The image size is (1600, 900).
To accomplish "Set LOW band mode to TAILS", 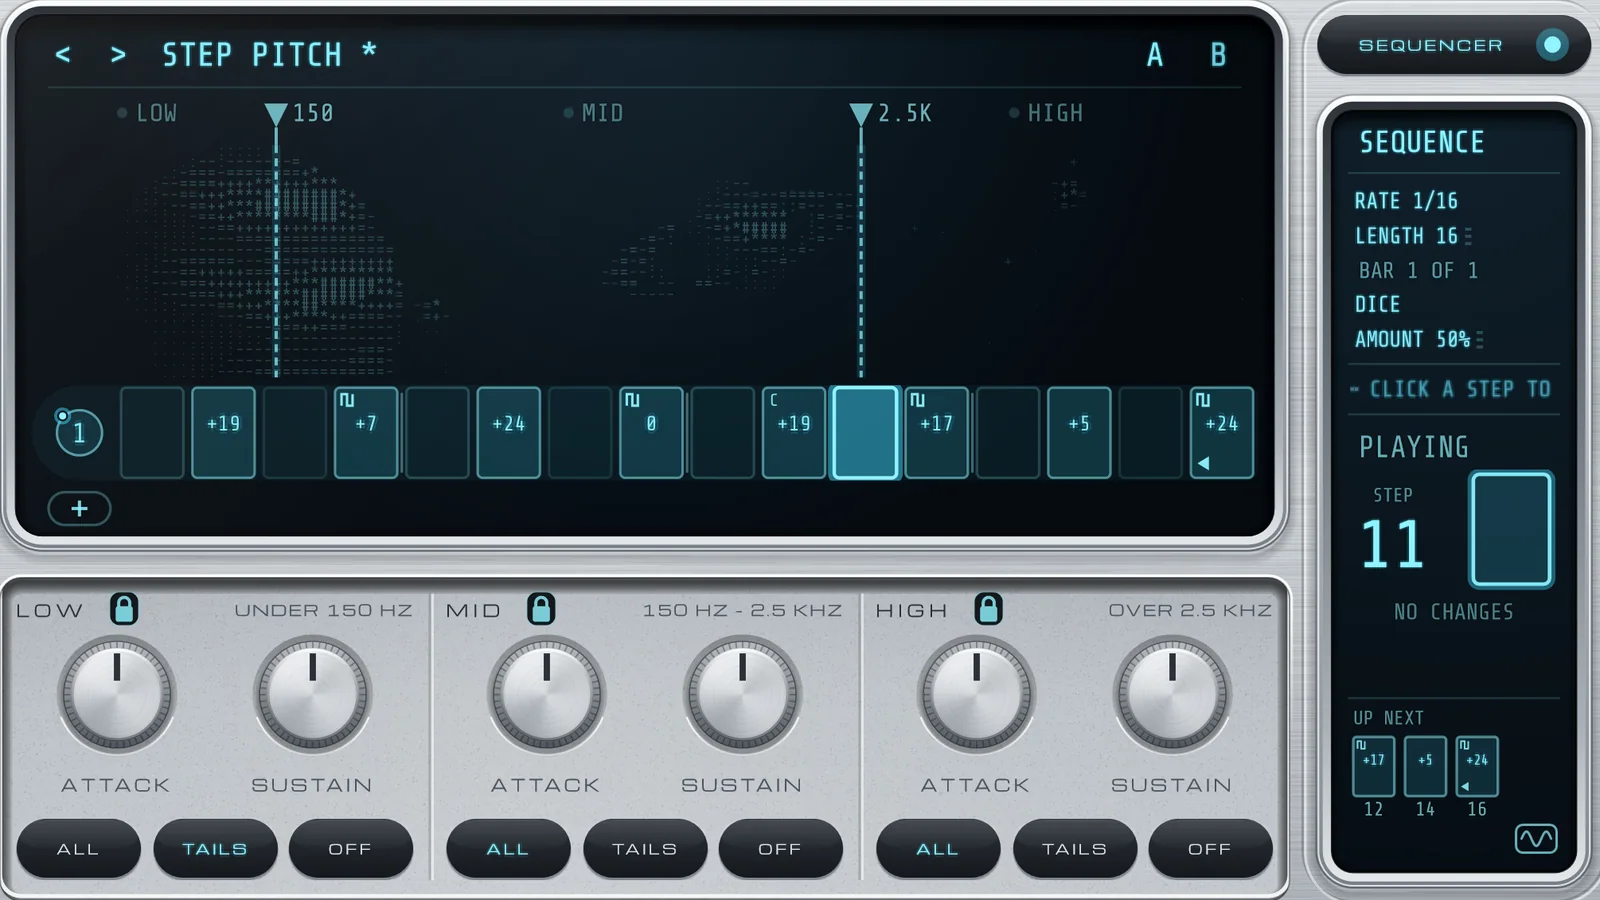I will click(215, 849).
